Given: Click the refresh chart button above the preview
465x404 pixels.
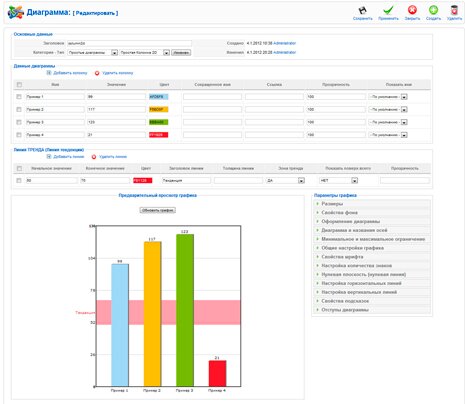Looking at the screenshot, I should pyautogui.click(x=157, y=210).
